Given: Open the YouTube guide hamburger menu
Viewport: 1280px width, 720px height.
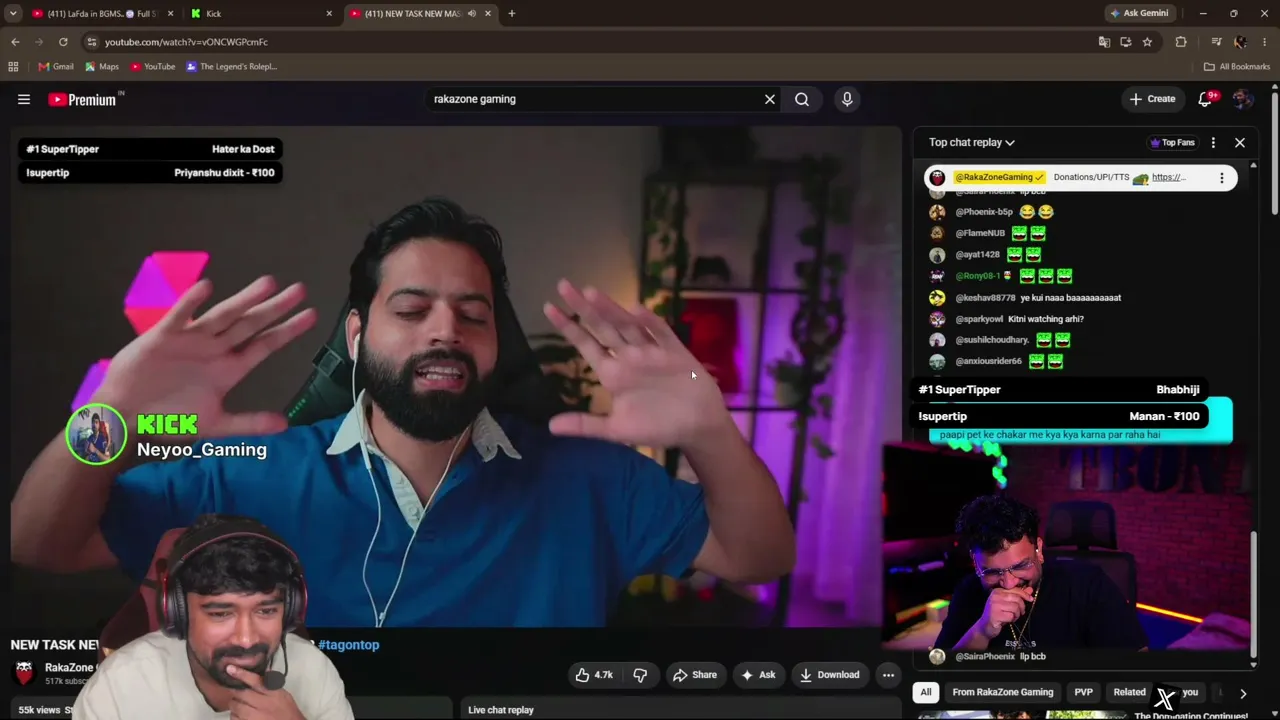Looking at the screenshot, I should 24,99.
